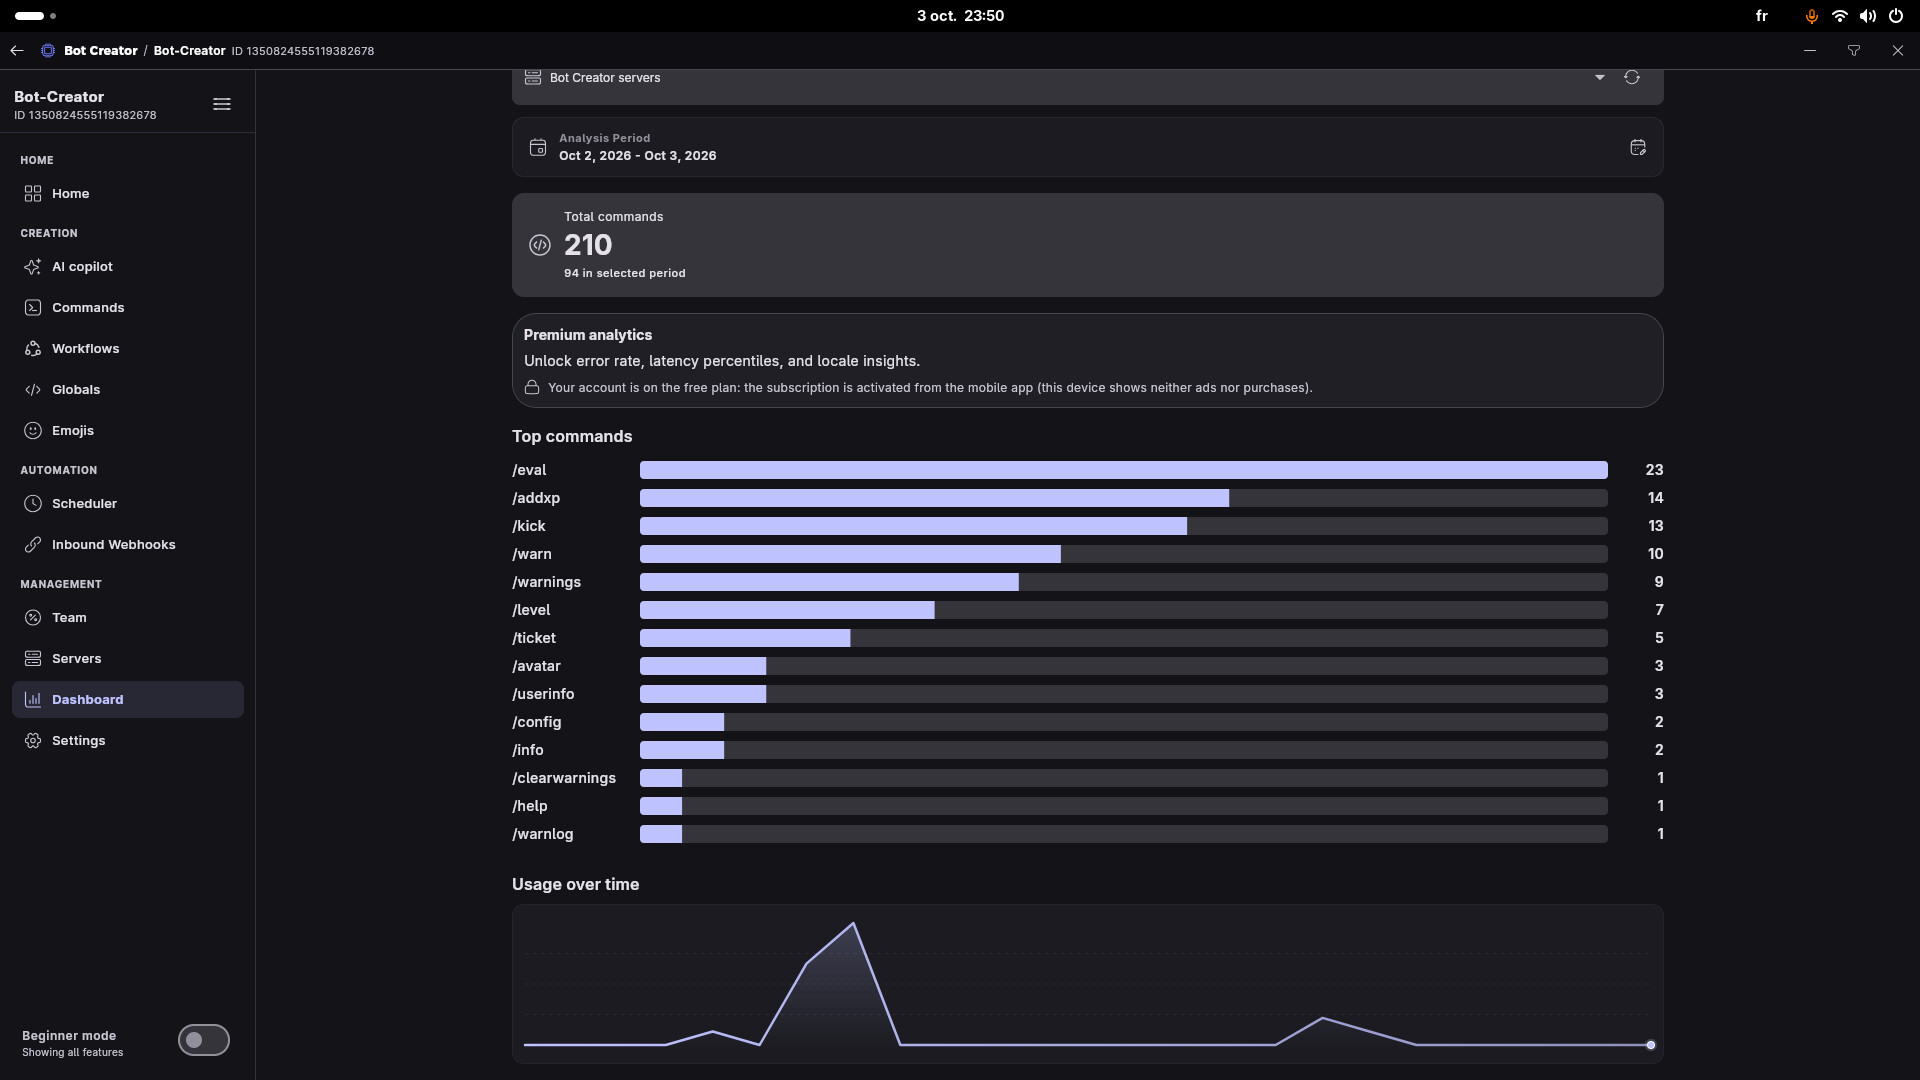Open Servers from sidebar
Image resolution: width=1920 pixels, height=1080 pixels.
128,659
